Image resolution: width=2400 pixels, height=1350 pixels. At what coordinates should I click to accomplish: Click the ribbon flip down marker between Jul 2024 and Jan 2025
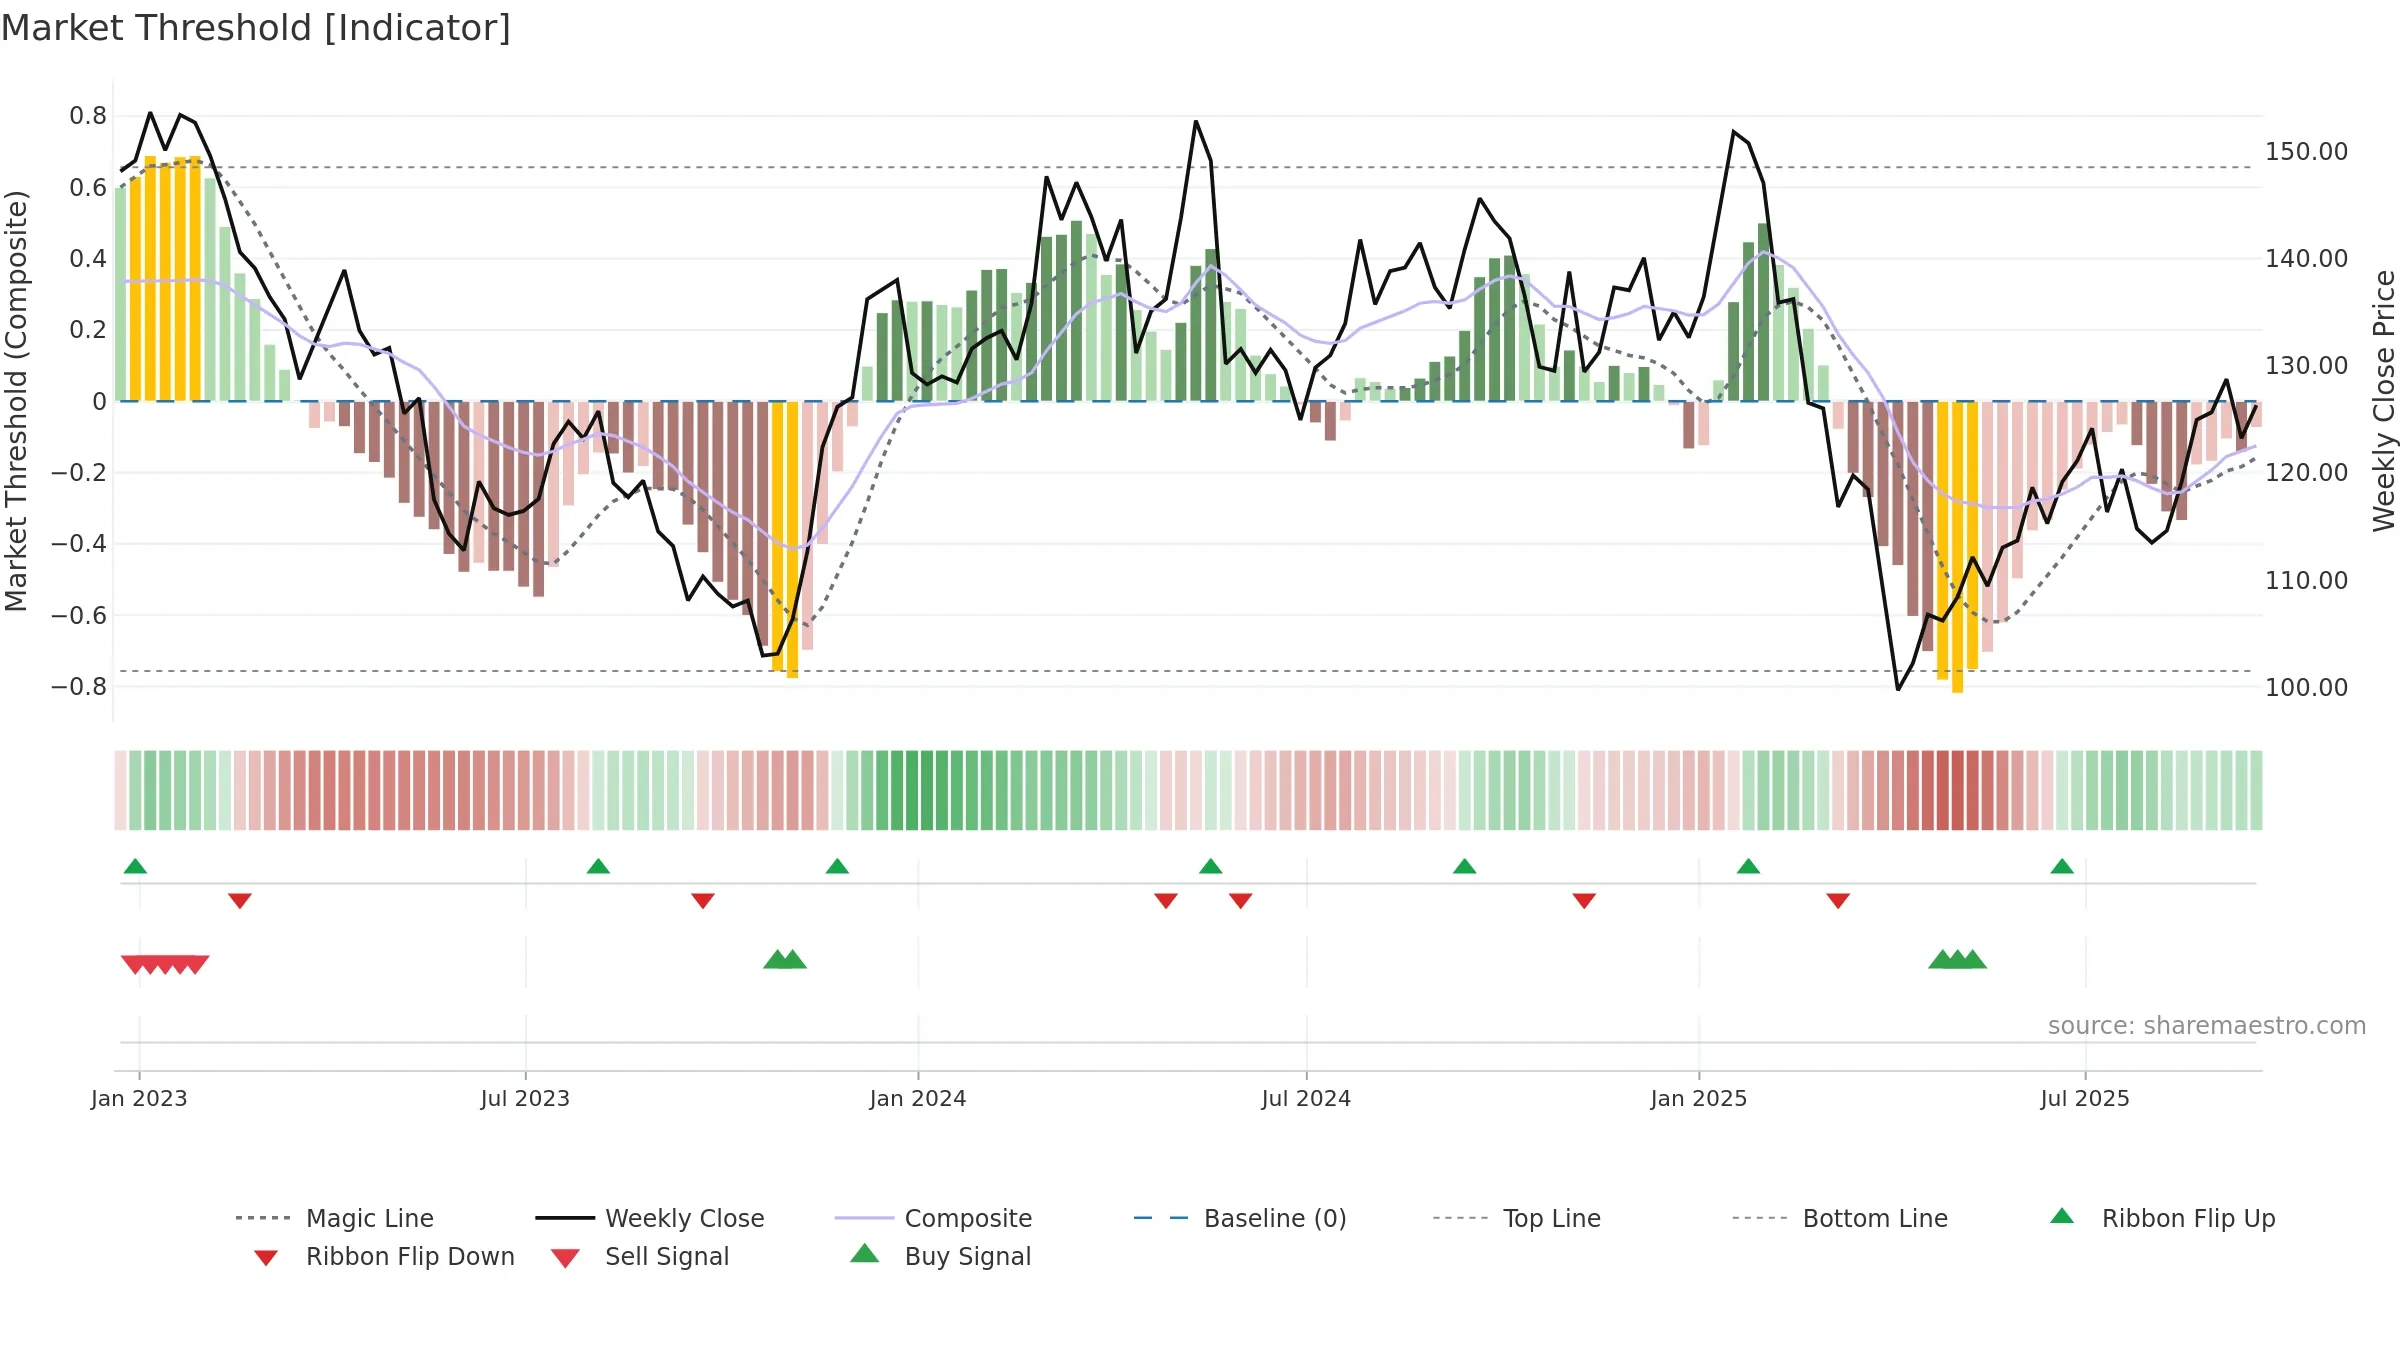1584,901
